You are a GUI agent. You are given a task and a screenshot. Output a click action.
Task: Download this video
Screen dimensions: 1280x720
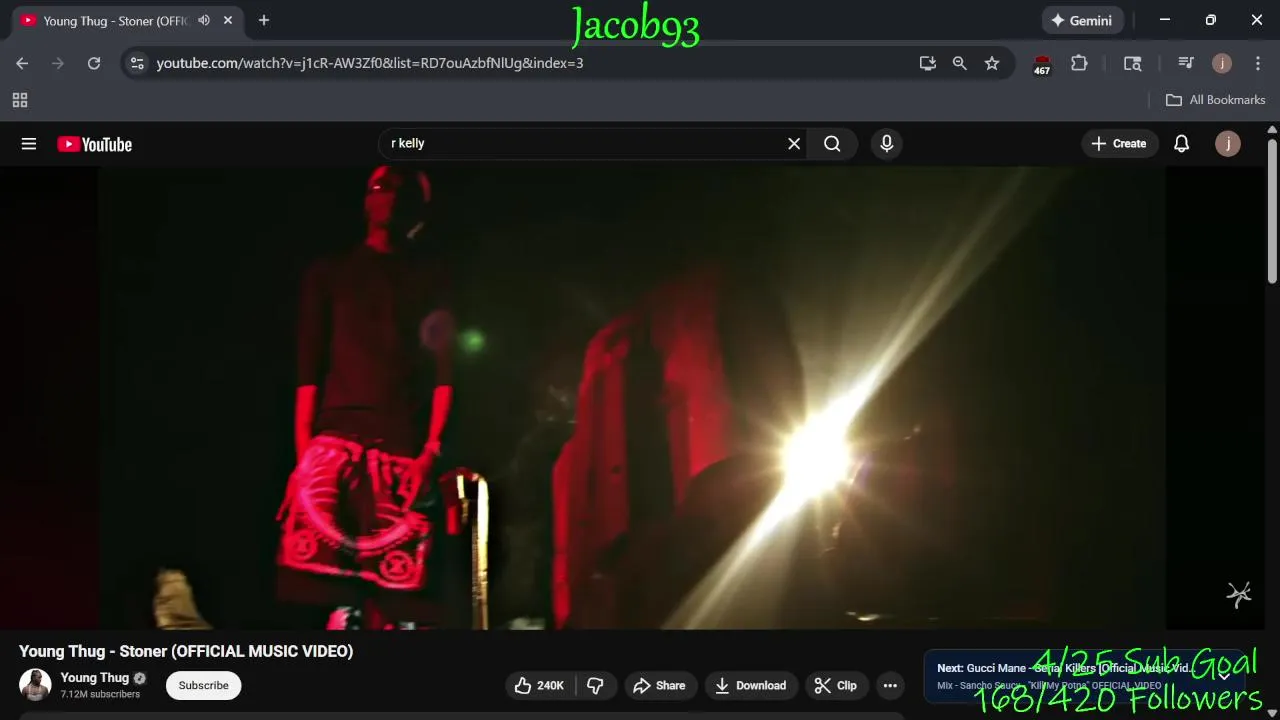(751, 685)
